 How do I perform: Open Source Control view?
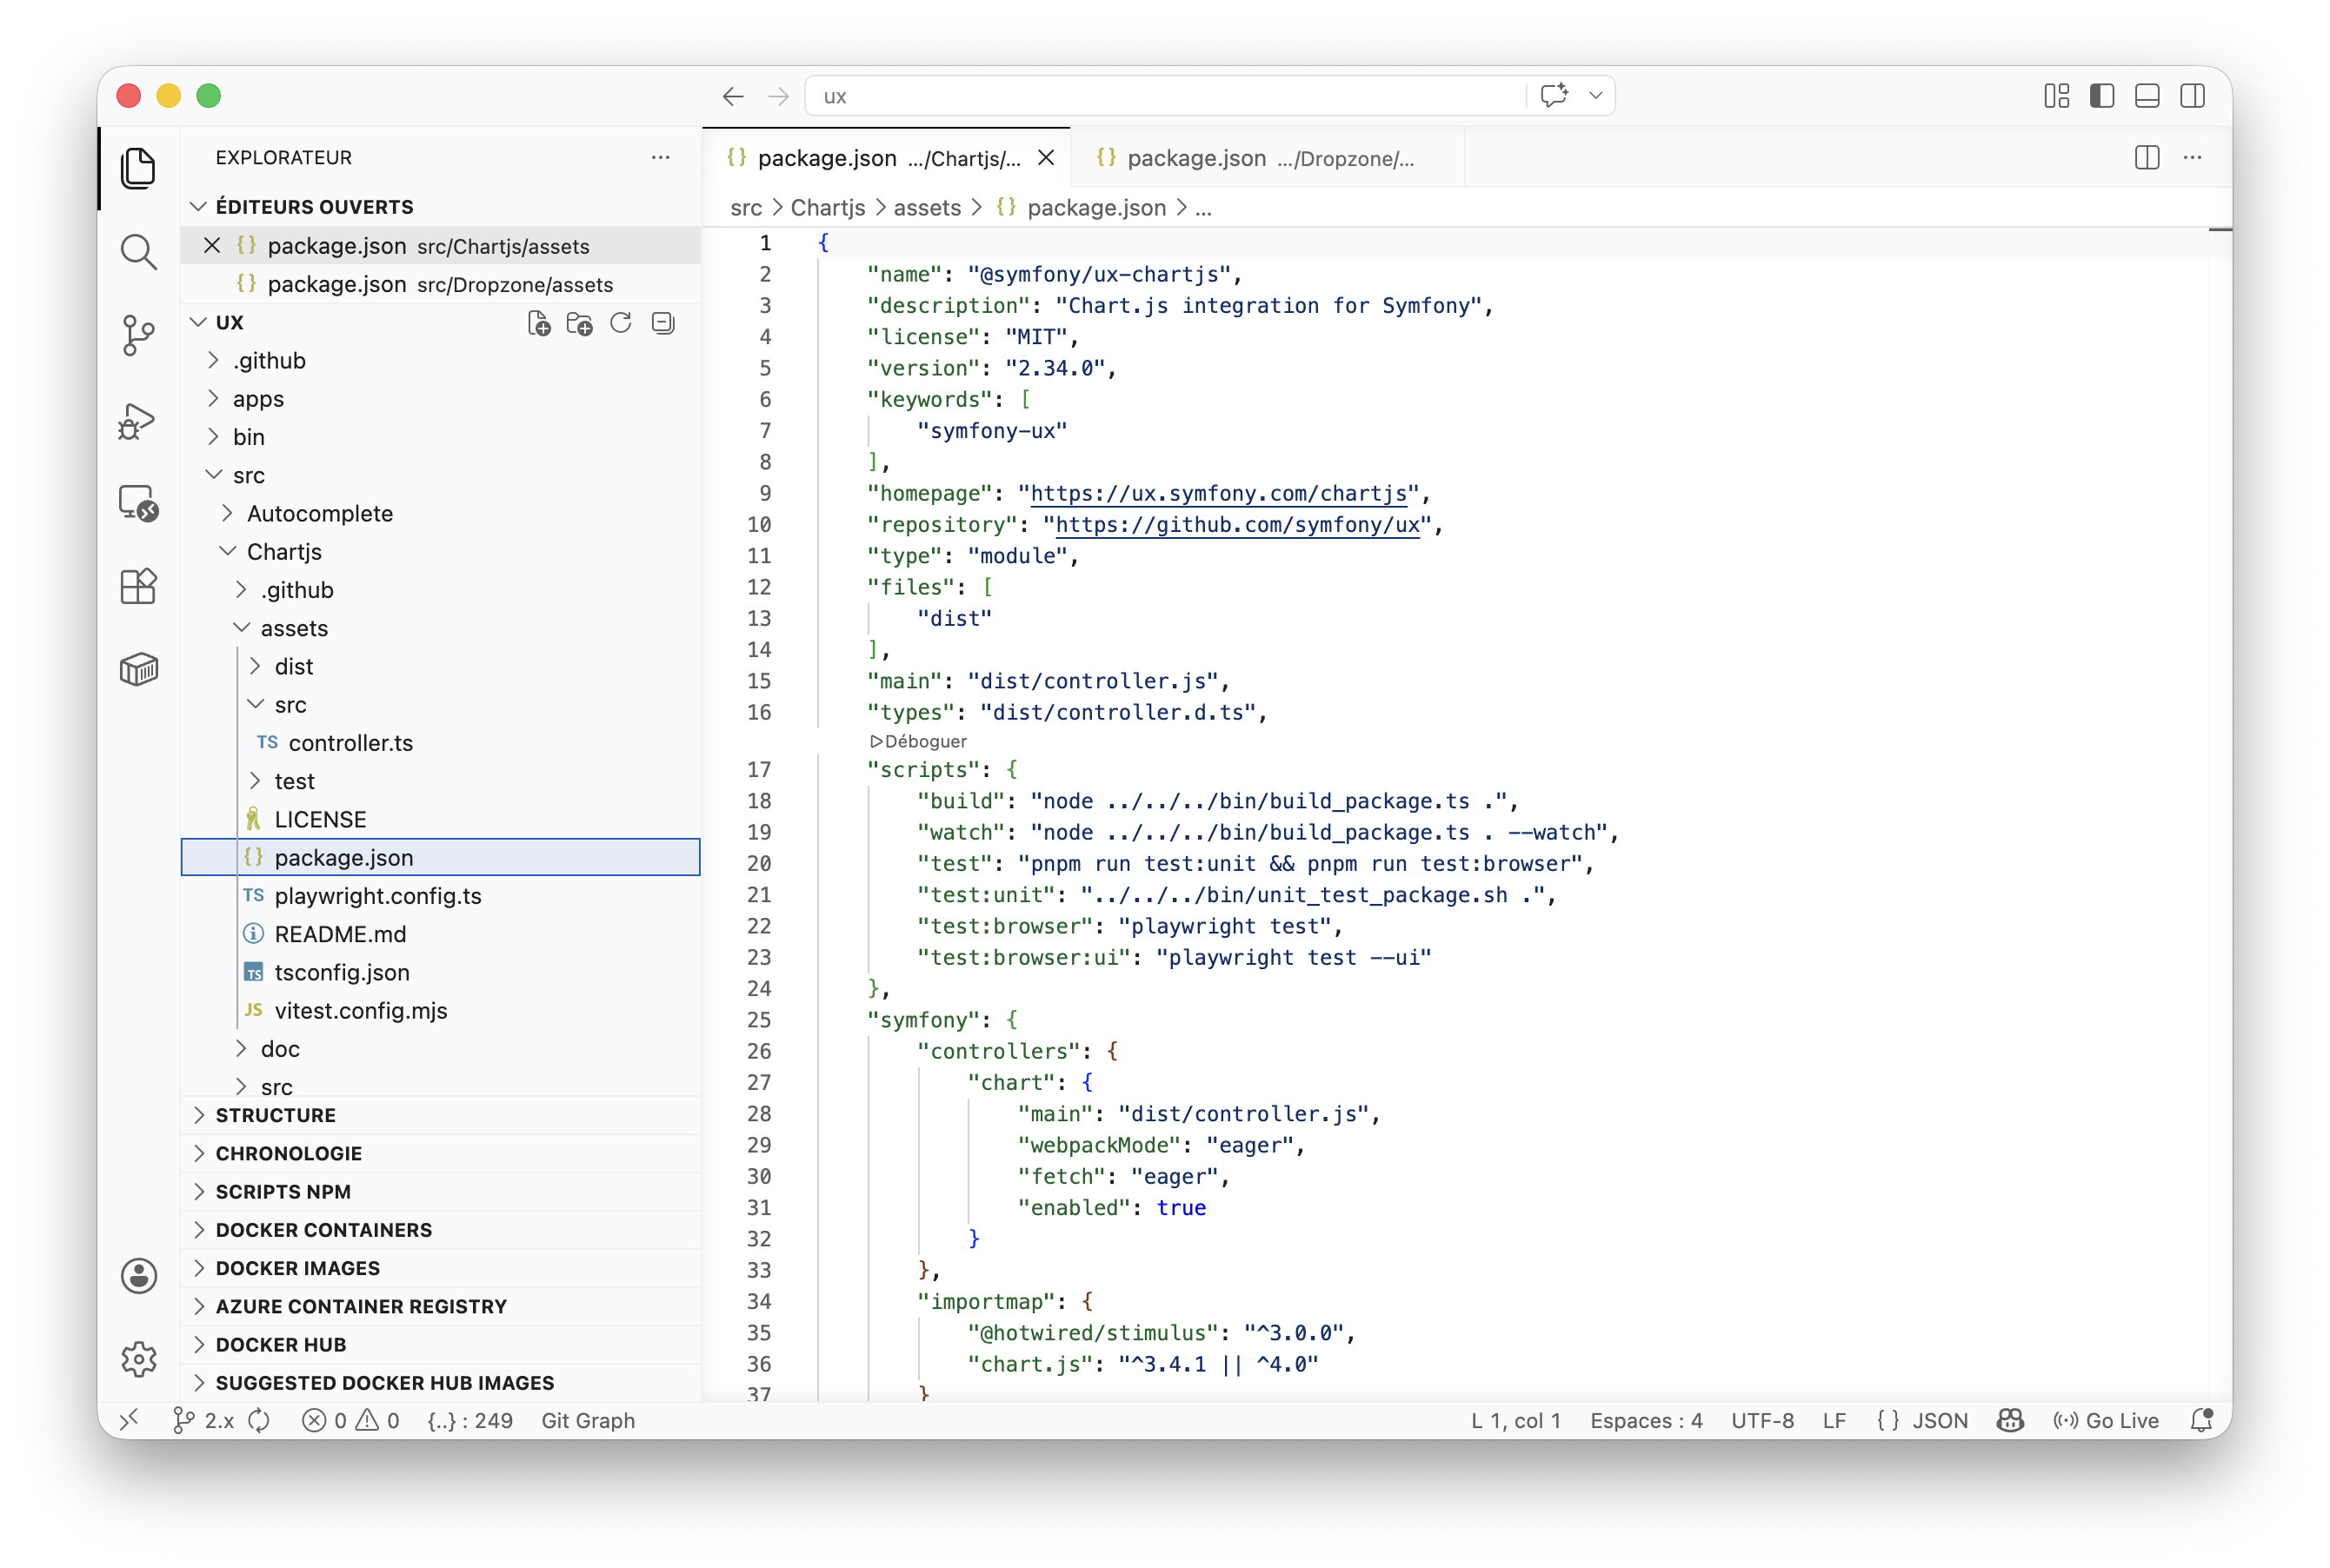(138, 335)
